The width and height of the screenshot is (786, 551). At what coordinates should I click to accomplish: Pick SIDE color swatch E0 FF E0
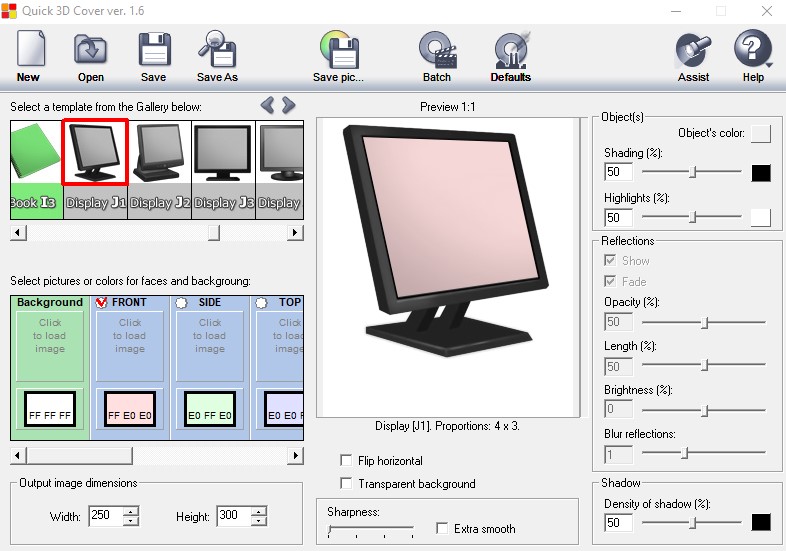[210, 409]
